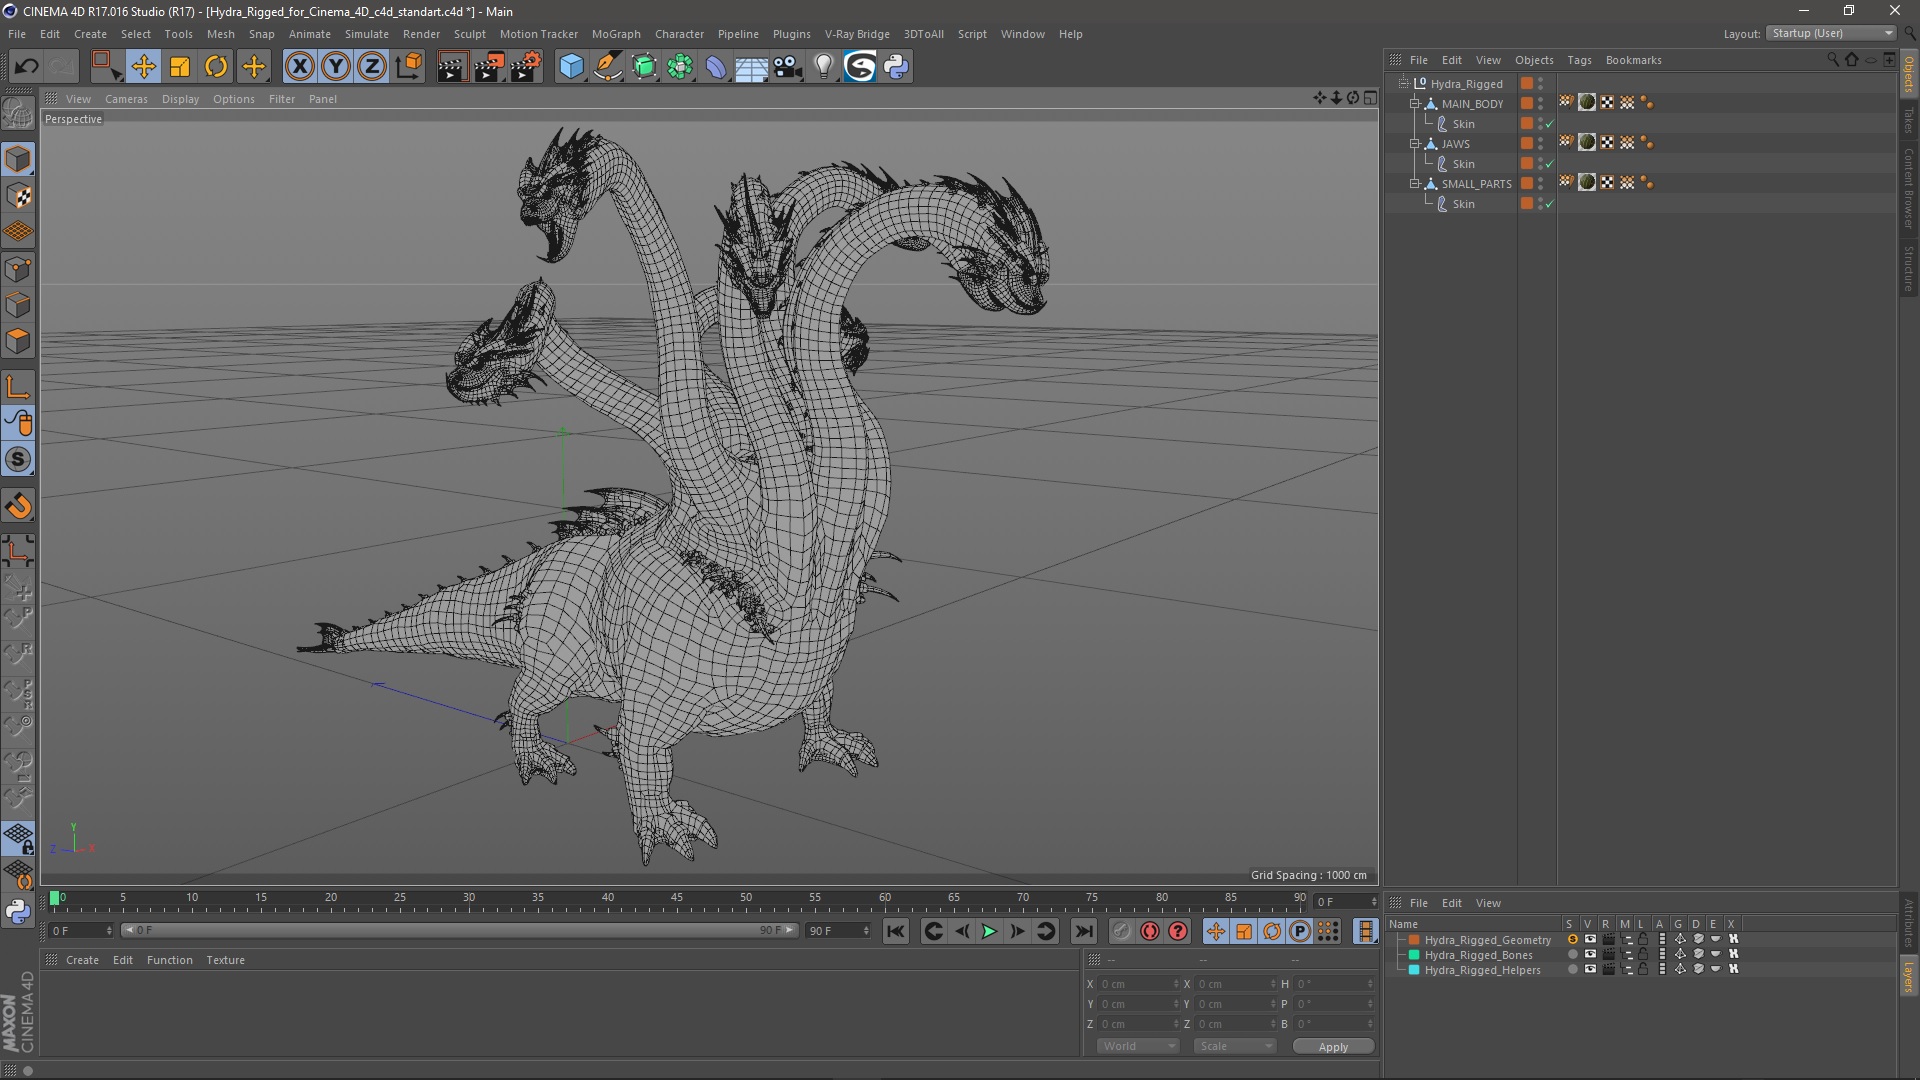Open the Mesh menu in top bar
1920x1080 pixels.
tap(220, 33)
